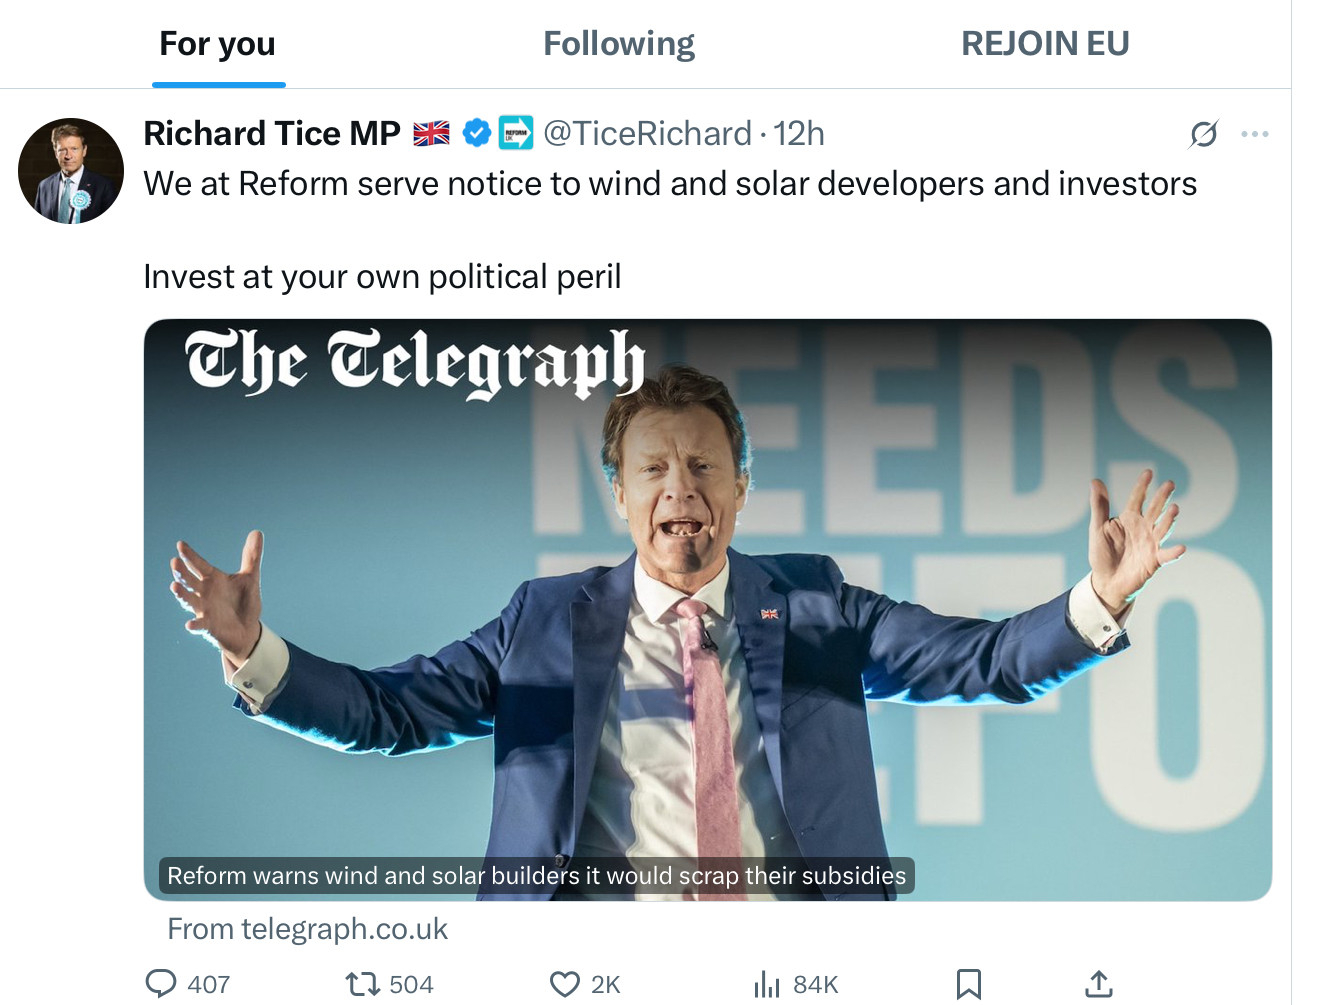Select the REJOIN EU tab

[1044, 44]
